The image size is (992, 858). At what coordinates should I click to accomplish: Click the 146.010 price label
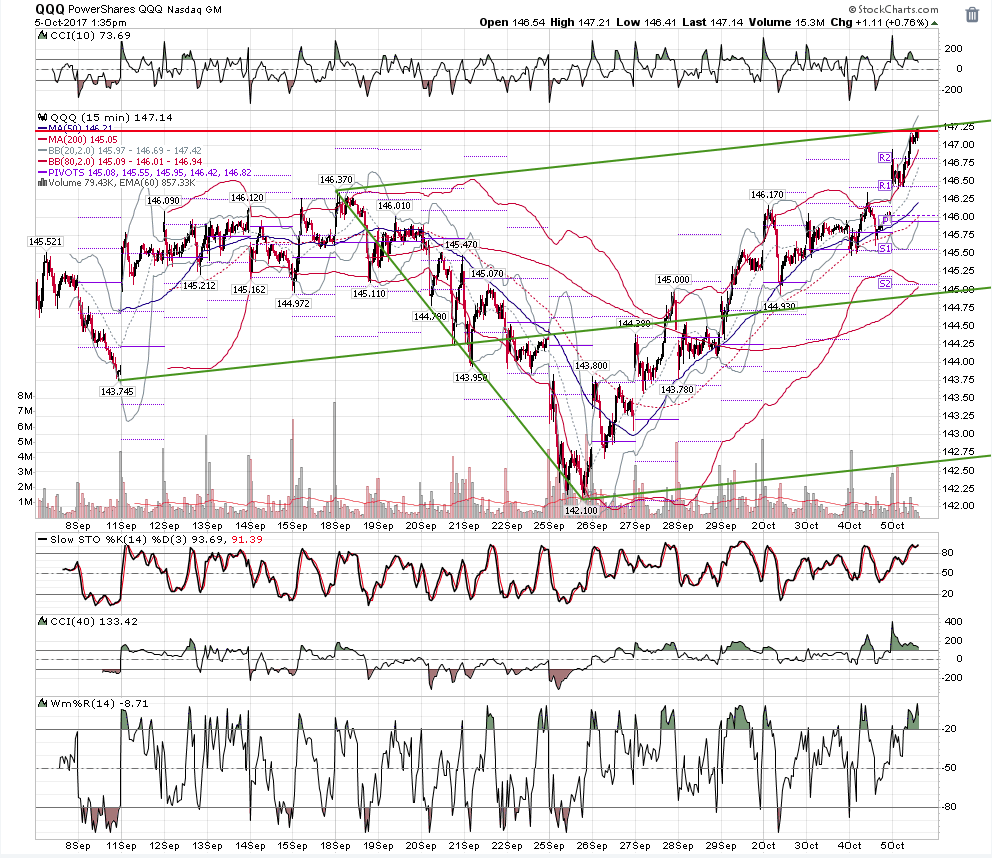pyautogui.click(x=394, y=206)
